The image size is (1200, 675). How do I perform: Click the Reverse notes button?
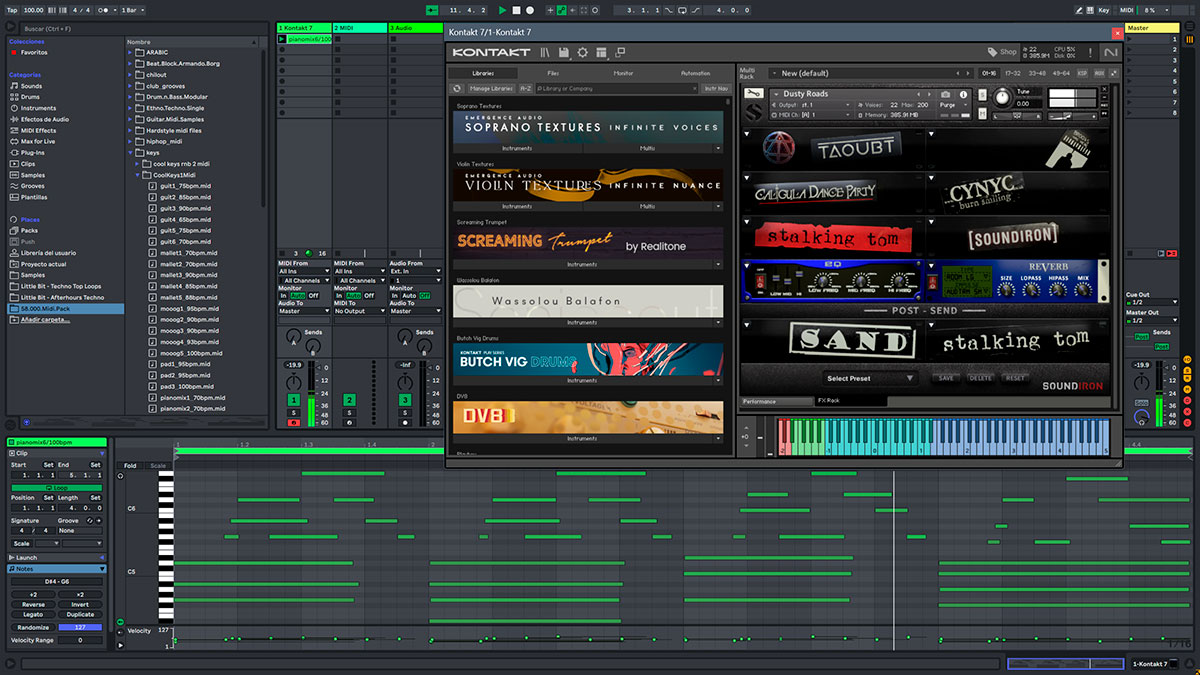pyautogui.click(x=33, y=604)
